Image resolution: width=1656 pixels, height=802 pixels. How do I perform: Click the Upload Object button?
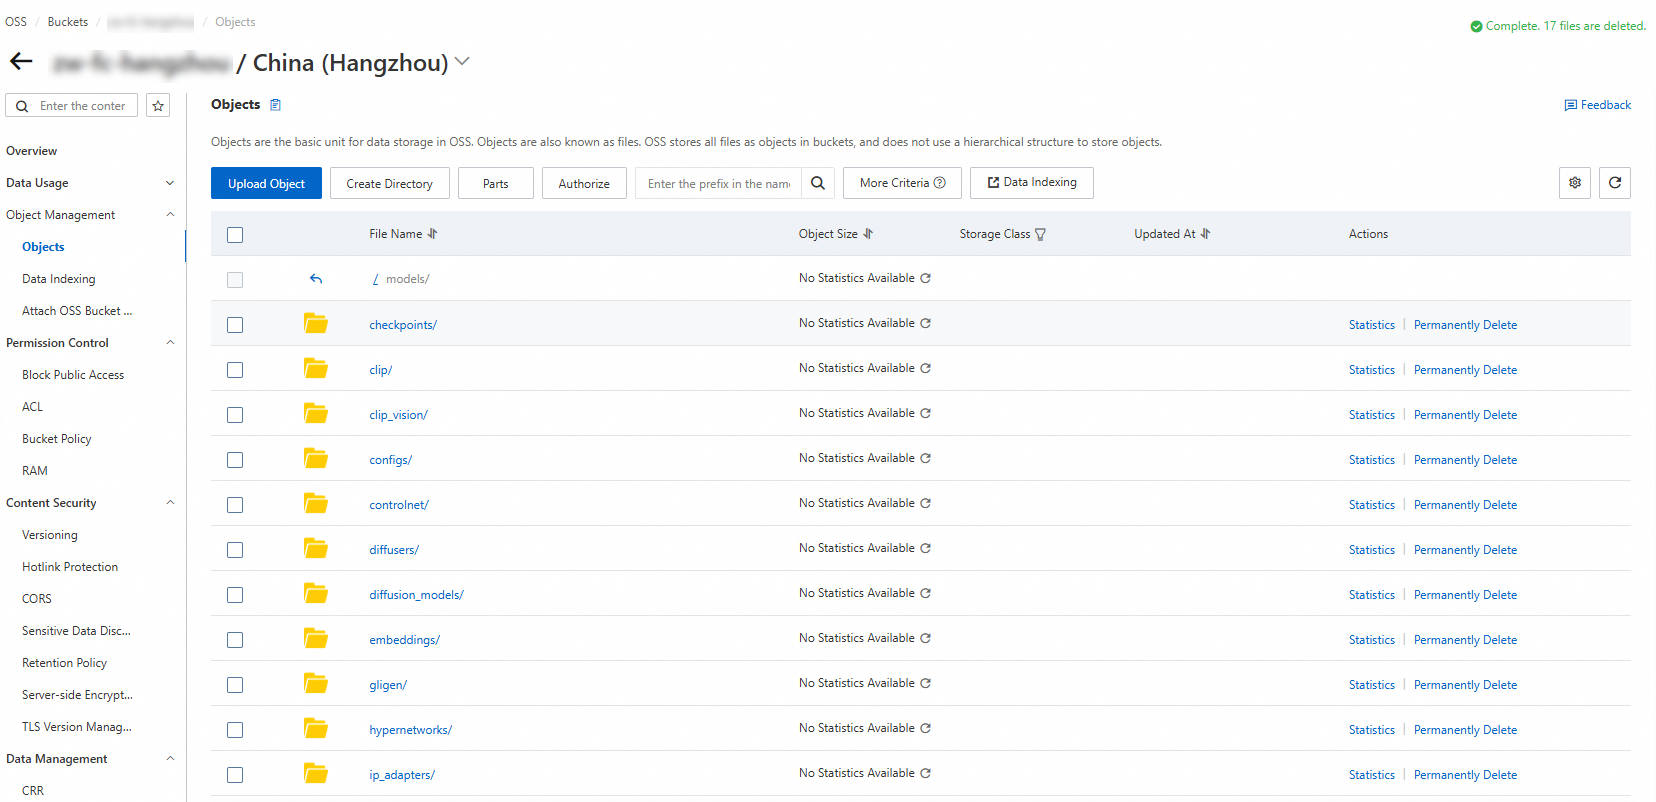pos(266,183)
